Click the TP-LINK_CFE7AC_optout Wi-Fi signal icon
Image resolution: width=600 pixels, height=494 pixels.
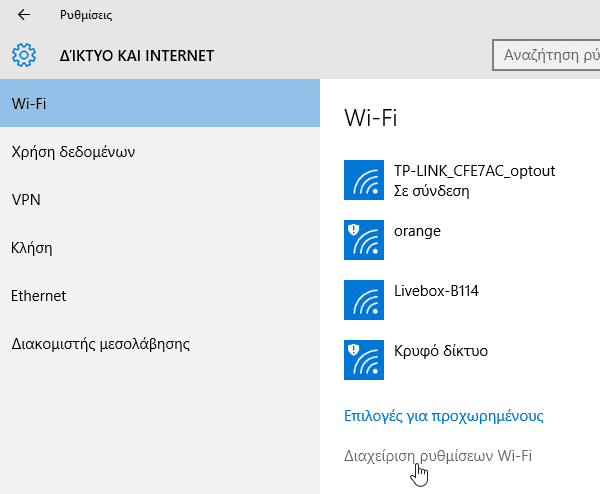tap(363, 180)
